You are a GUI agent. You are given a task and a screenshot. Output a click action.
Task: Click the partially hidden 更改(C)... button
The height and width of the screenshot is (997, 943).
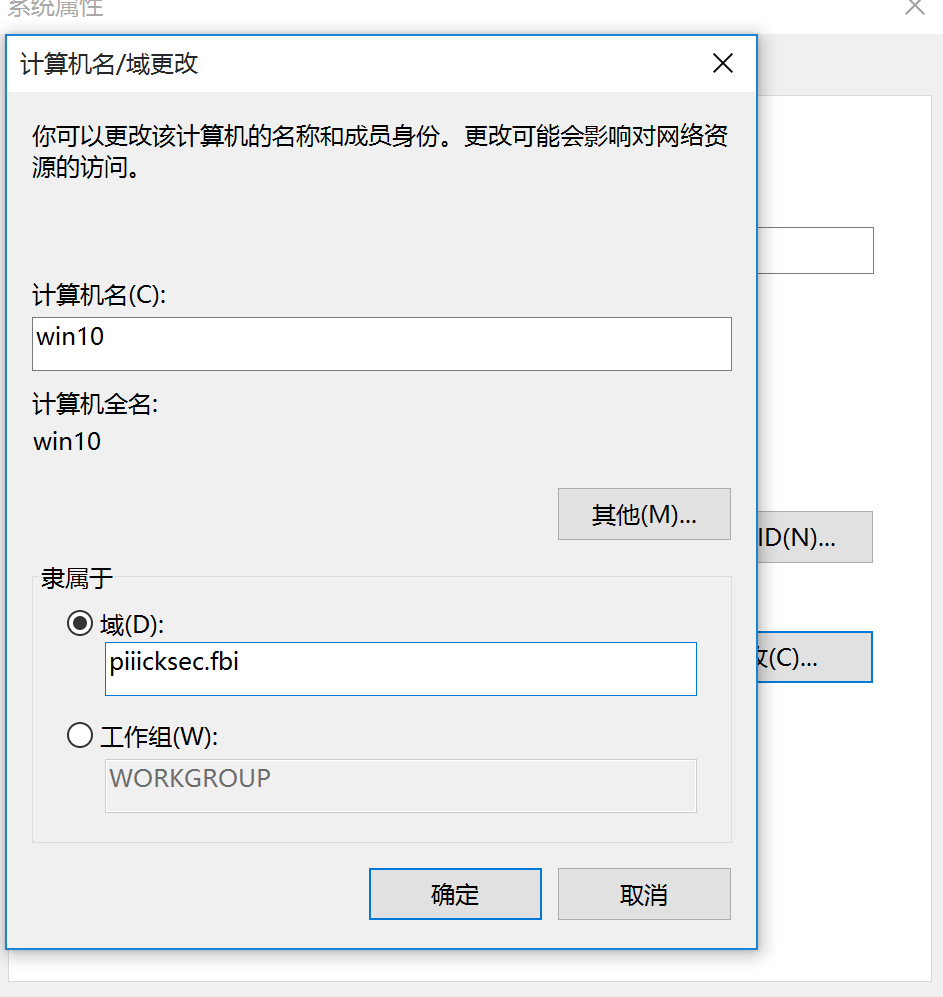pyautogui.click(x=815, y=658)
